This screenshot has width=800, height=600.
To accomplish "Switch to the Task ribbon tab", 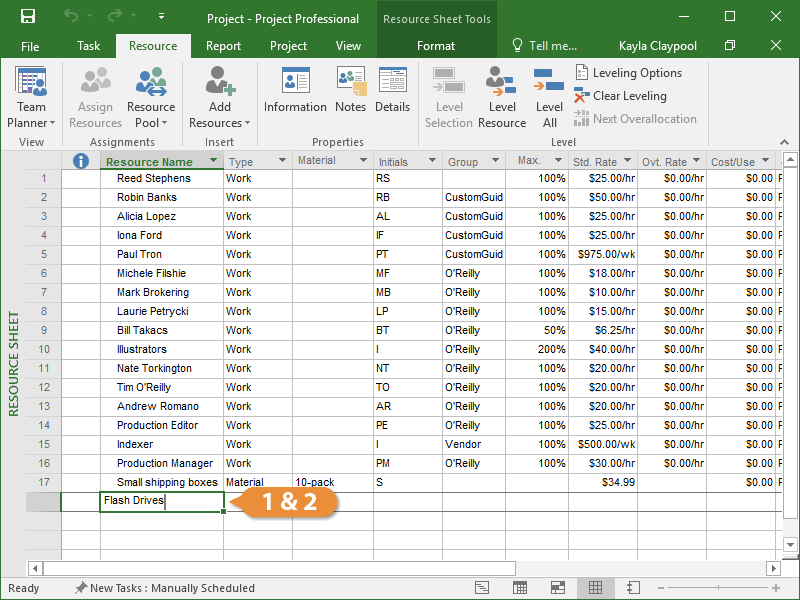I will coord(89,46).
